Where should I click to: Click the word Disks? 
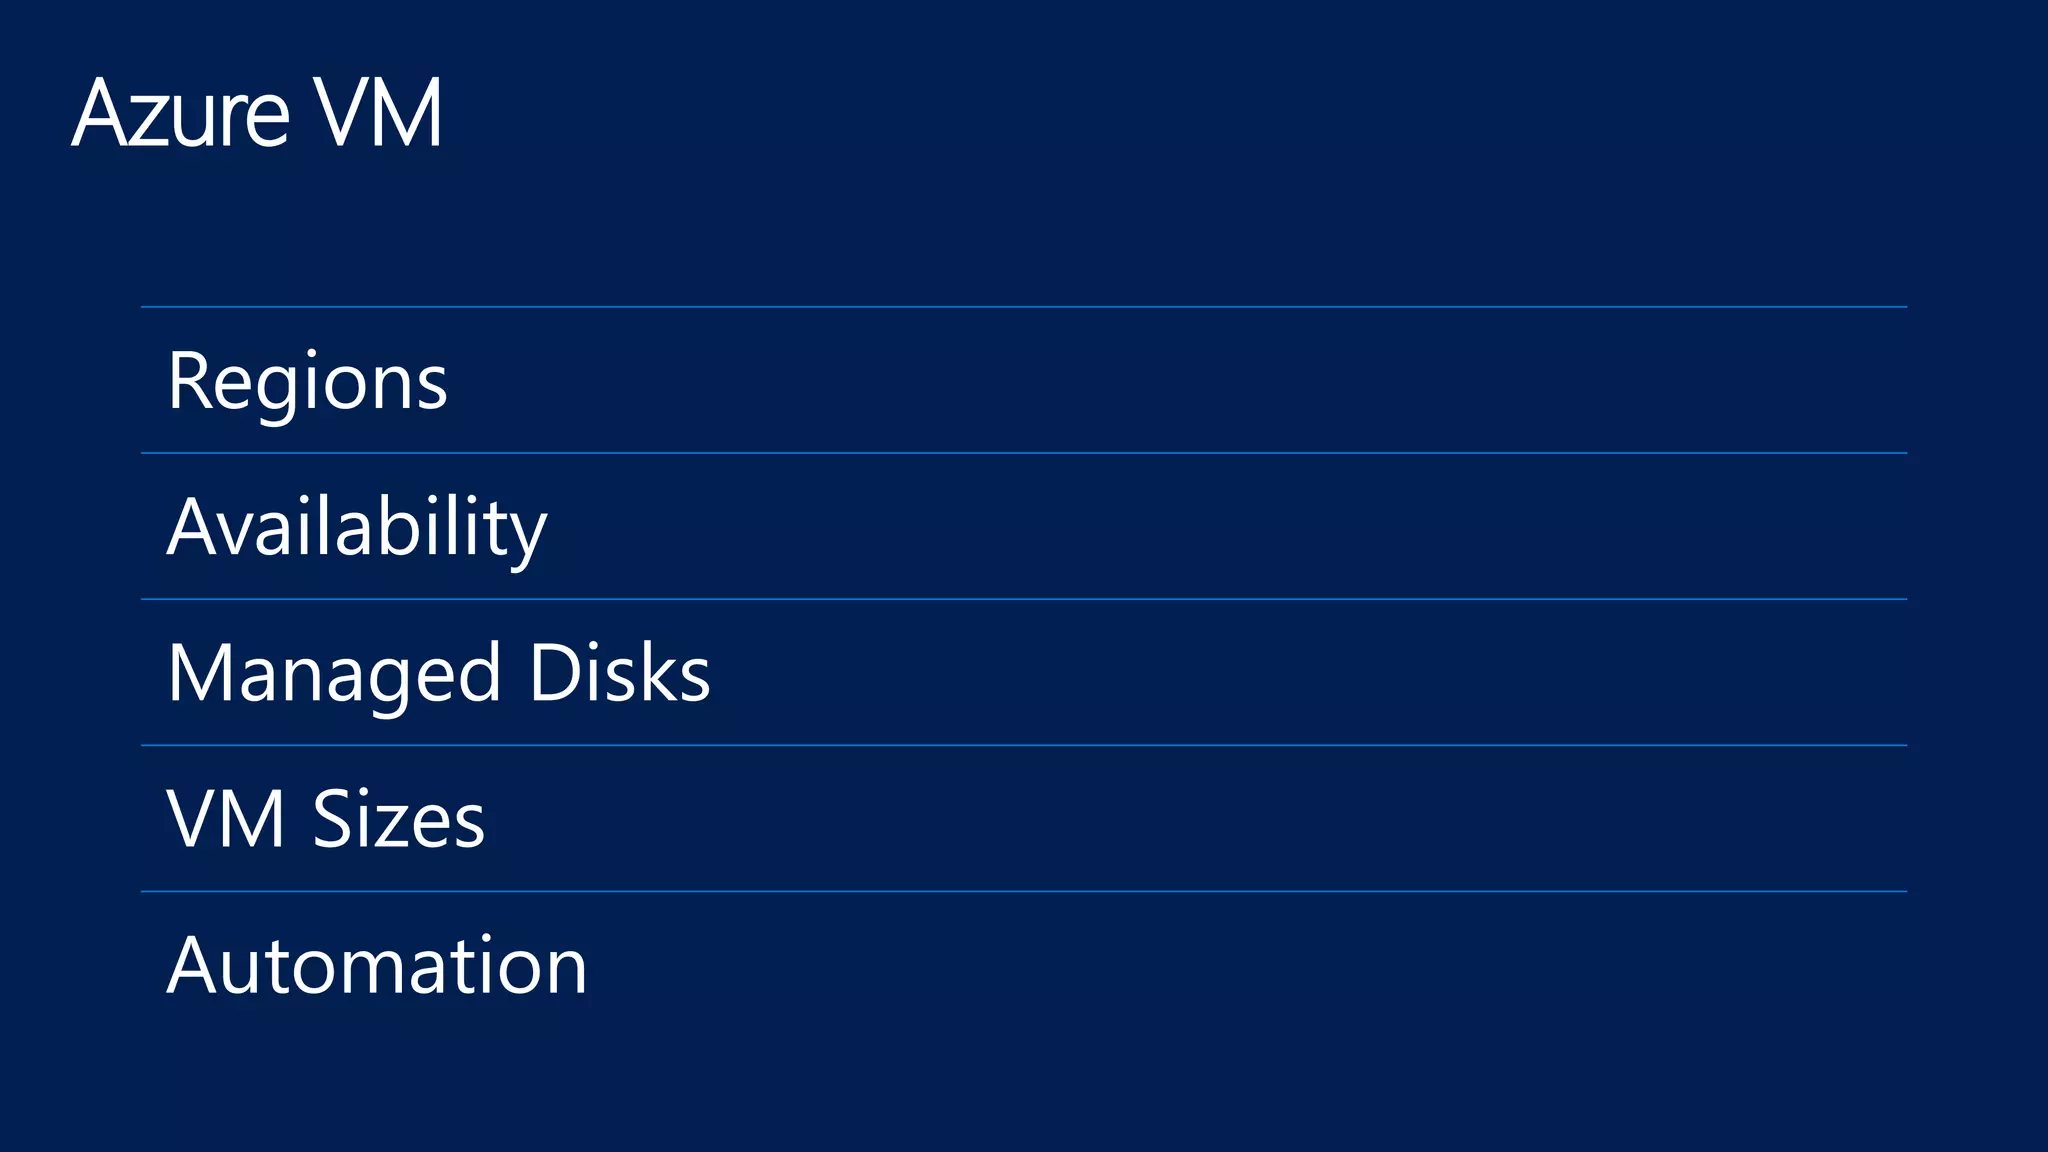[619, 673]
